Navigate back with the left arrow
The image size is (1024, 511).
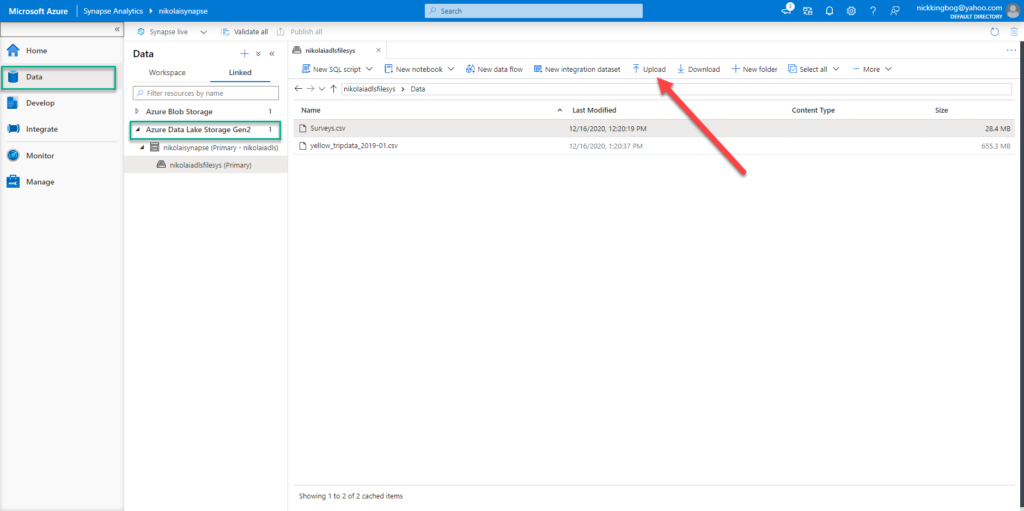click(x=298, y=89)
